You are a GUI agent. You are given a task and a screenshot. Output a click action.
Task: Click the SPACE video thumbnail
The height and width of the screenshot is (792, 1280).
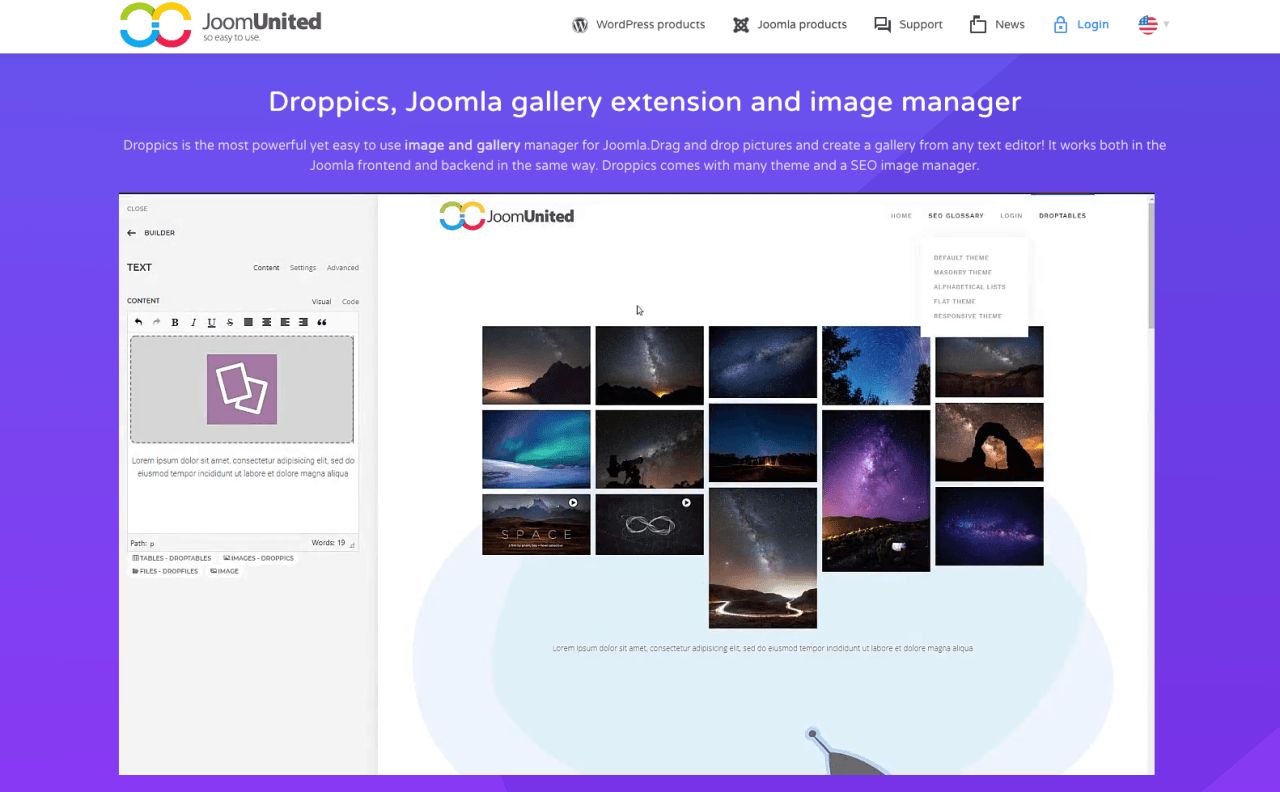click(536, 524)
